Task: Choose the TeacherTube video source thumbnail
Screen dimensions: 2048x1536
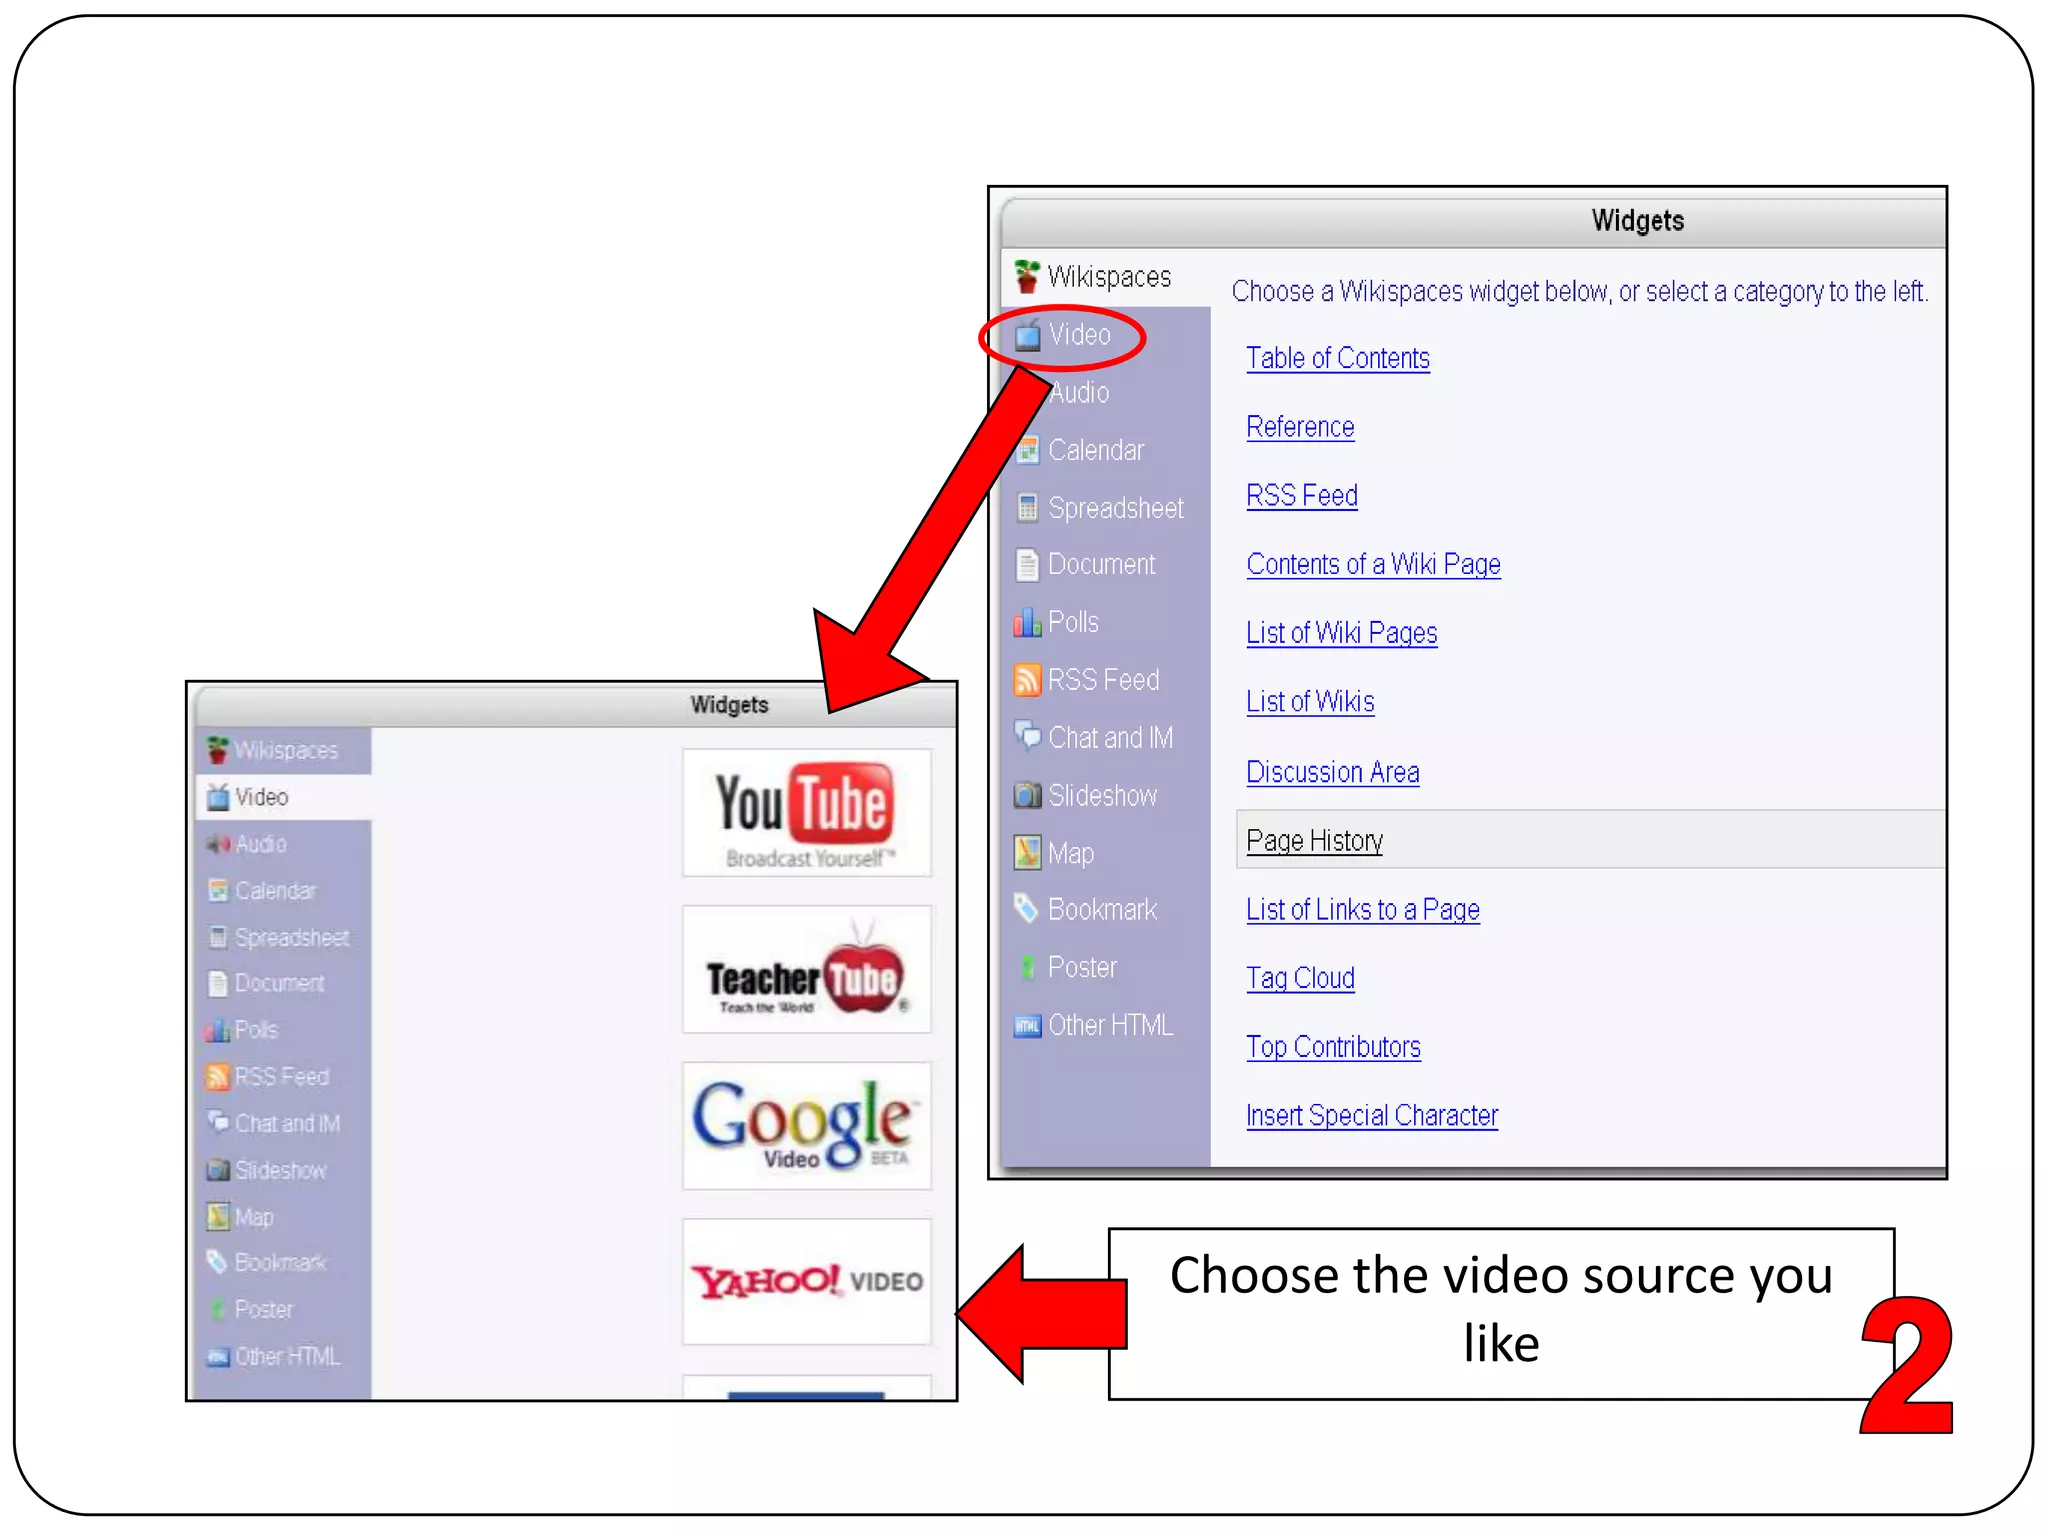Action: pos(807,970)
